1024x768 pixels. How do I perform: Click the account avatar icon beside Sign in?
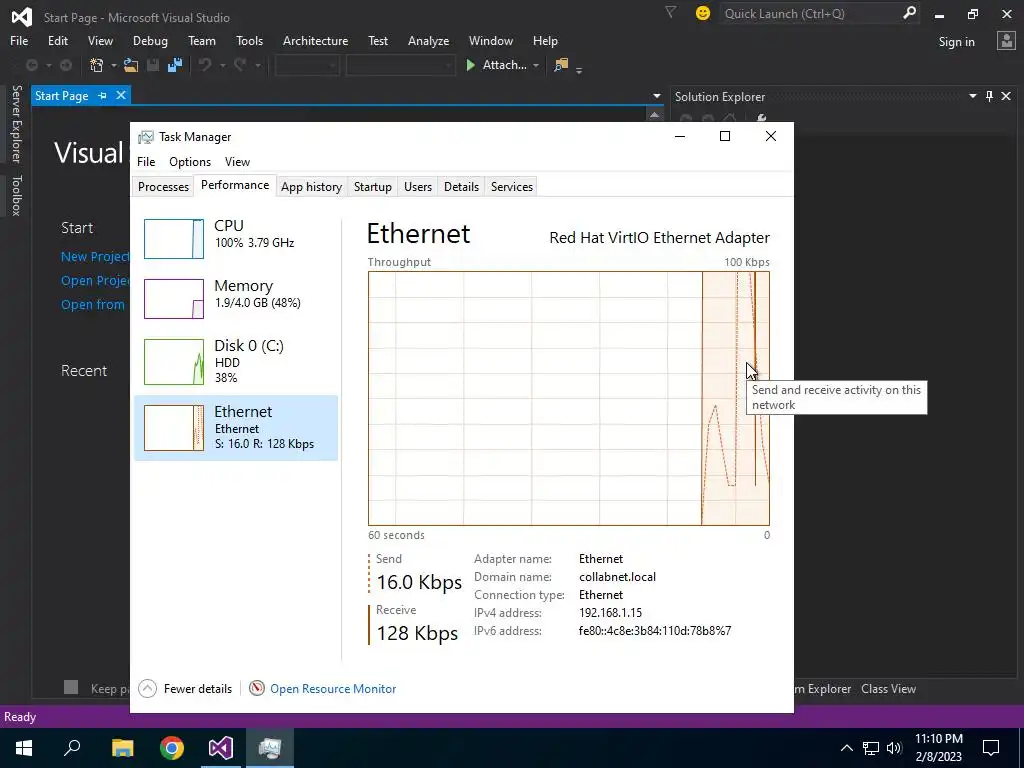tap(1006, 40)
